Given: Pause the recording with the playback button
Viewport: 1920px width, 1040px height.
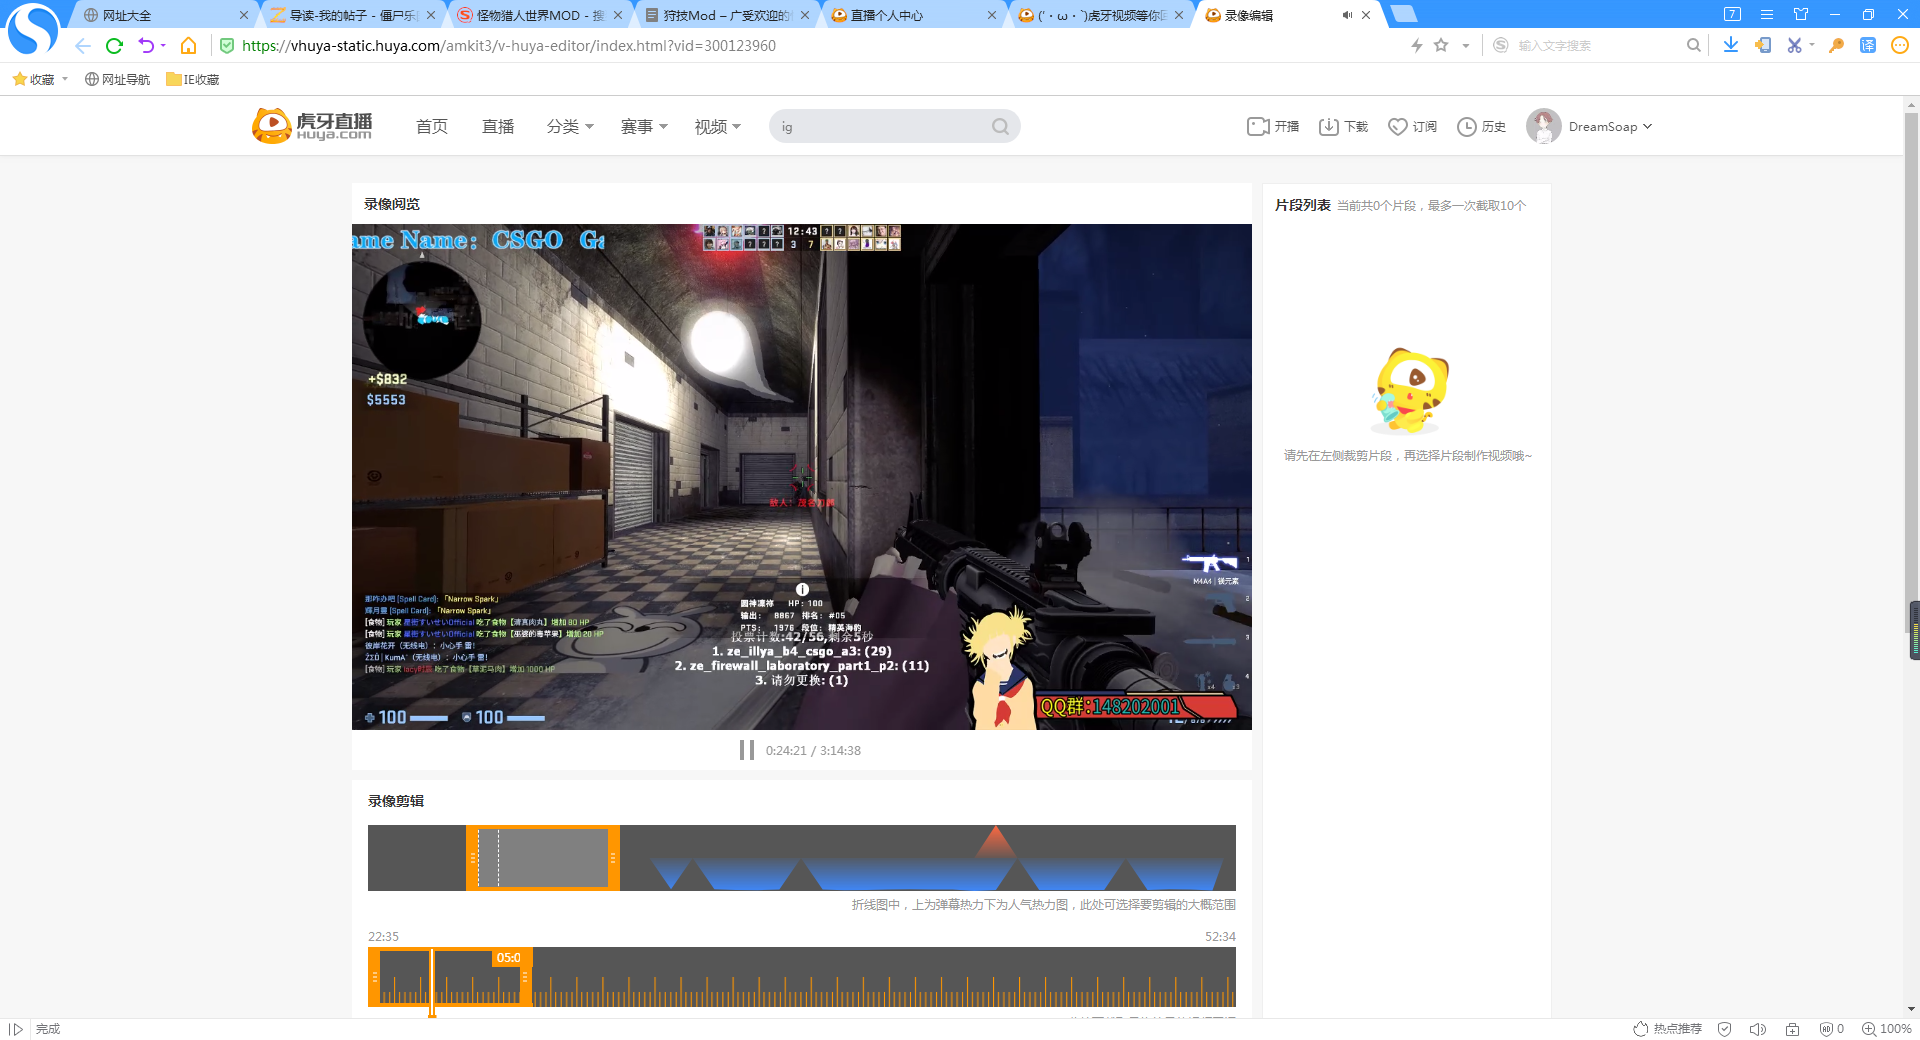Looking at the screenshot, I should pos(746,750).
